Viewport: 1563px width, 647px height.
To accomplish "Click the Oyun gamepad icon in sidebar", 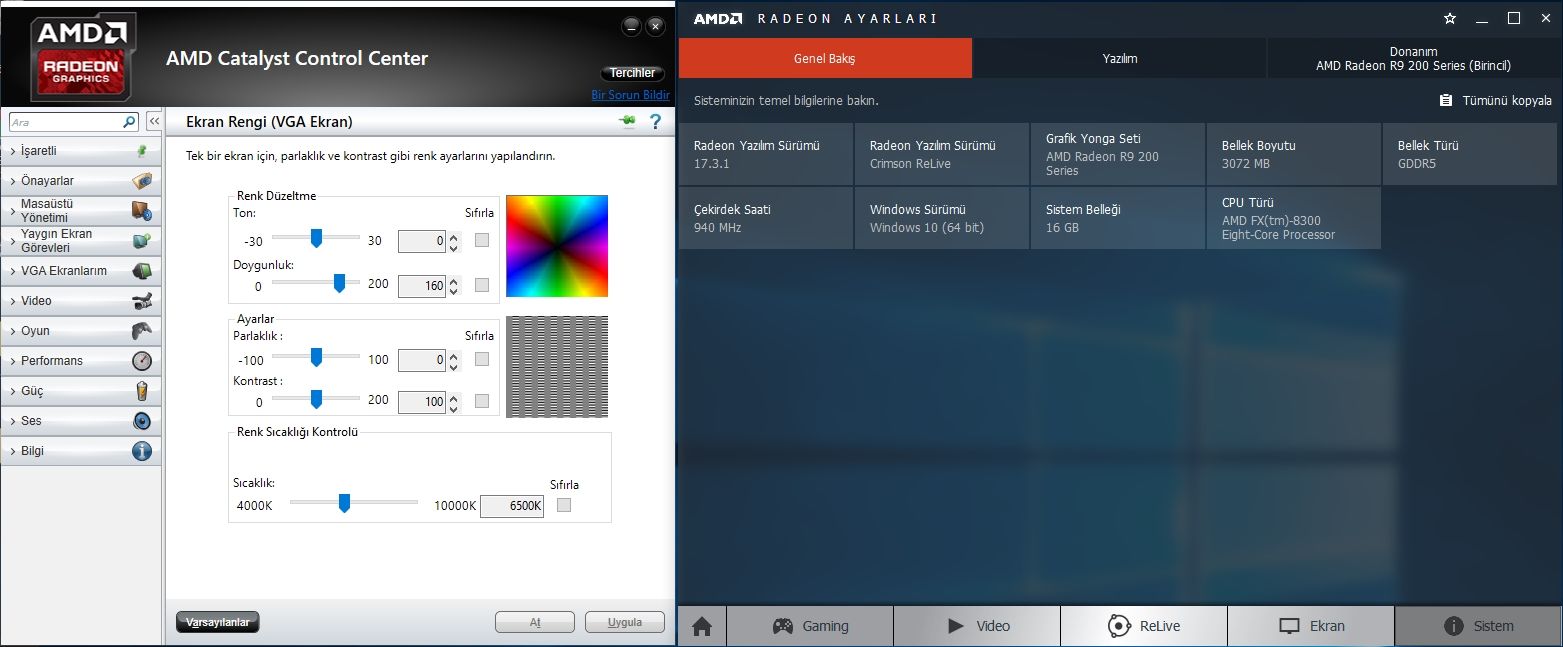I will [142, 331].
